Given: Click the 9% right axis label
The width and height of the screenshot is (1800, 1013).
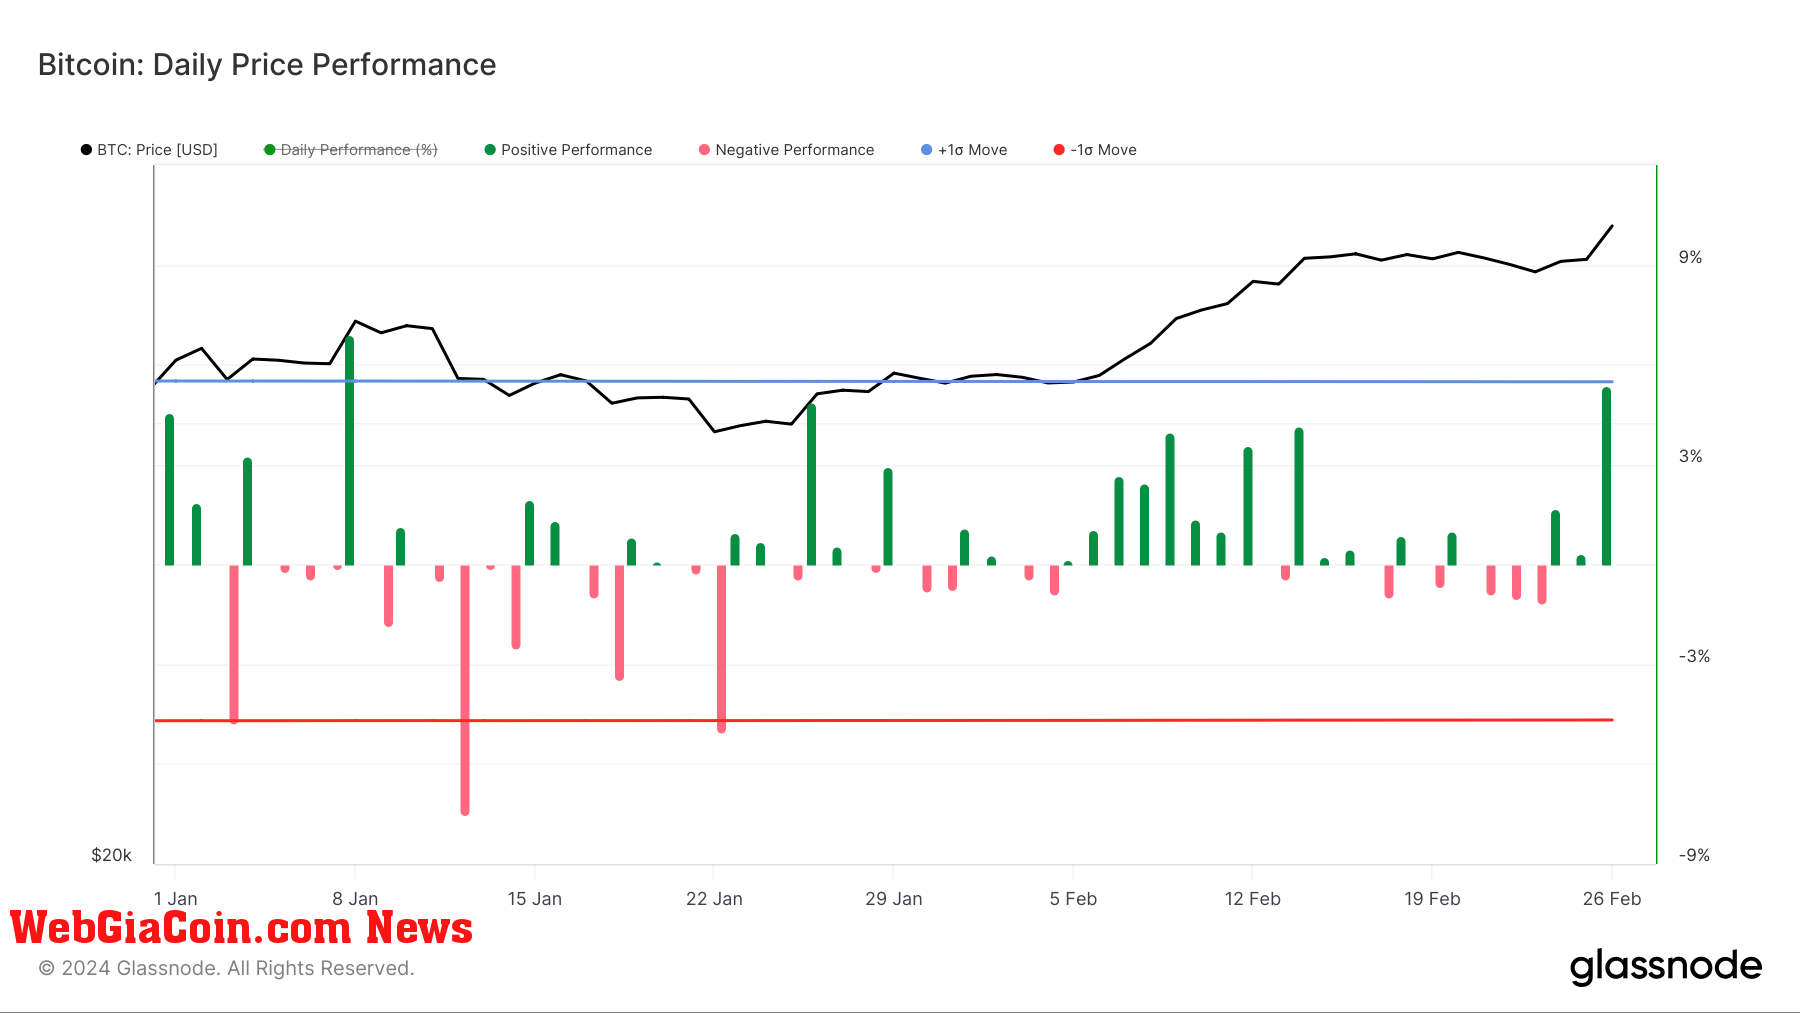Looking at the screenshot, I should coord(1690,258).
